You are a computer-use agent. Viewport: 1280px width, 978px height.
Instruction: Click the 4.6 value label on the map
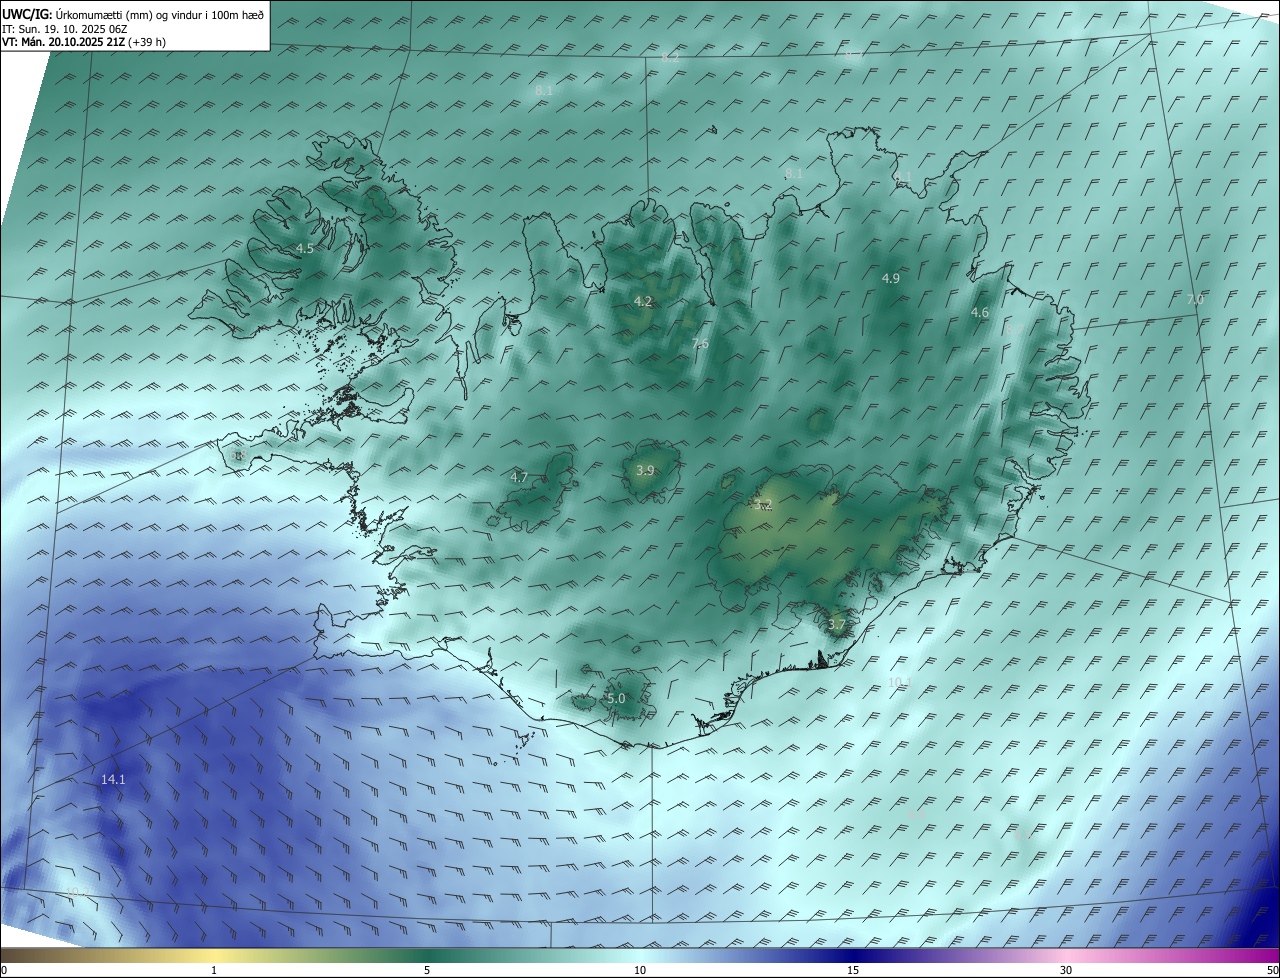(980, 312)
